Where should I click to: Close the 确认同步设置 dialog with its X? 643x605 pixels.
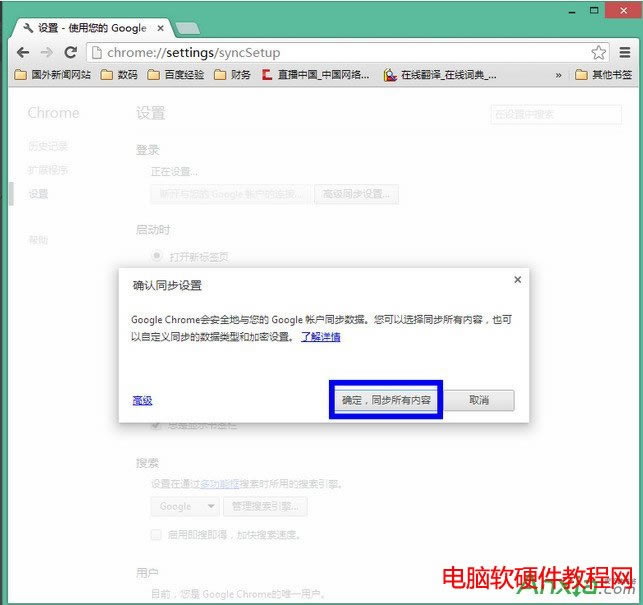[518, 280]
